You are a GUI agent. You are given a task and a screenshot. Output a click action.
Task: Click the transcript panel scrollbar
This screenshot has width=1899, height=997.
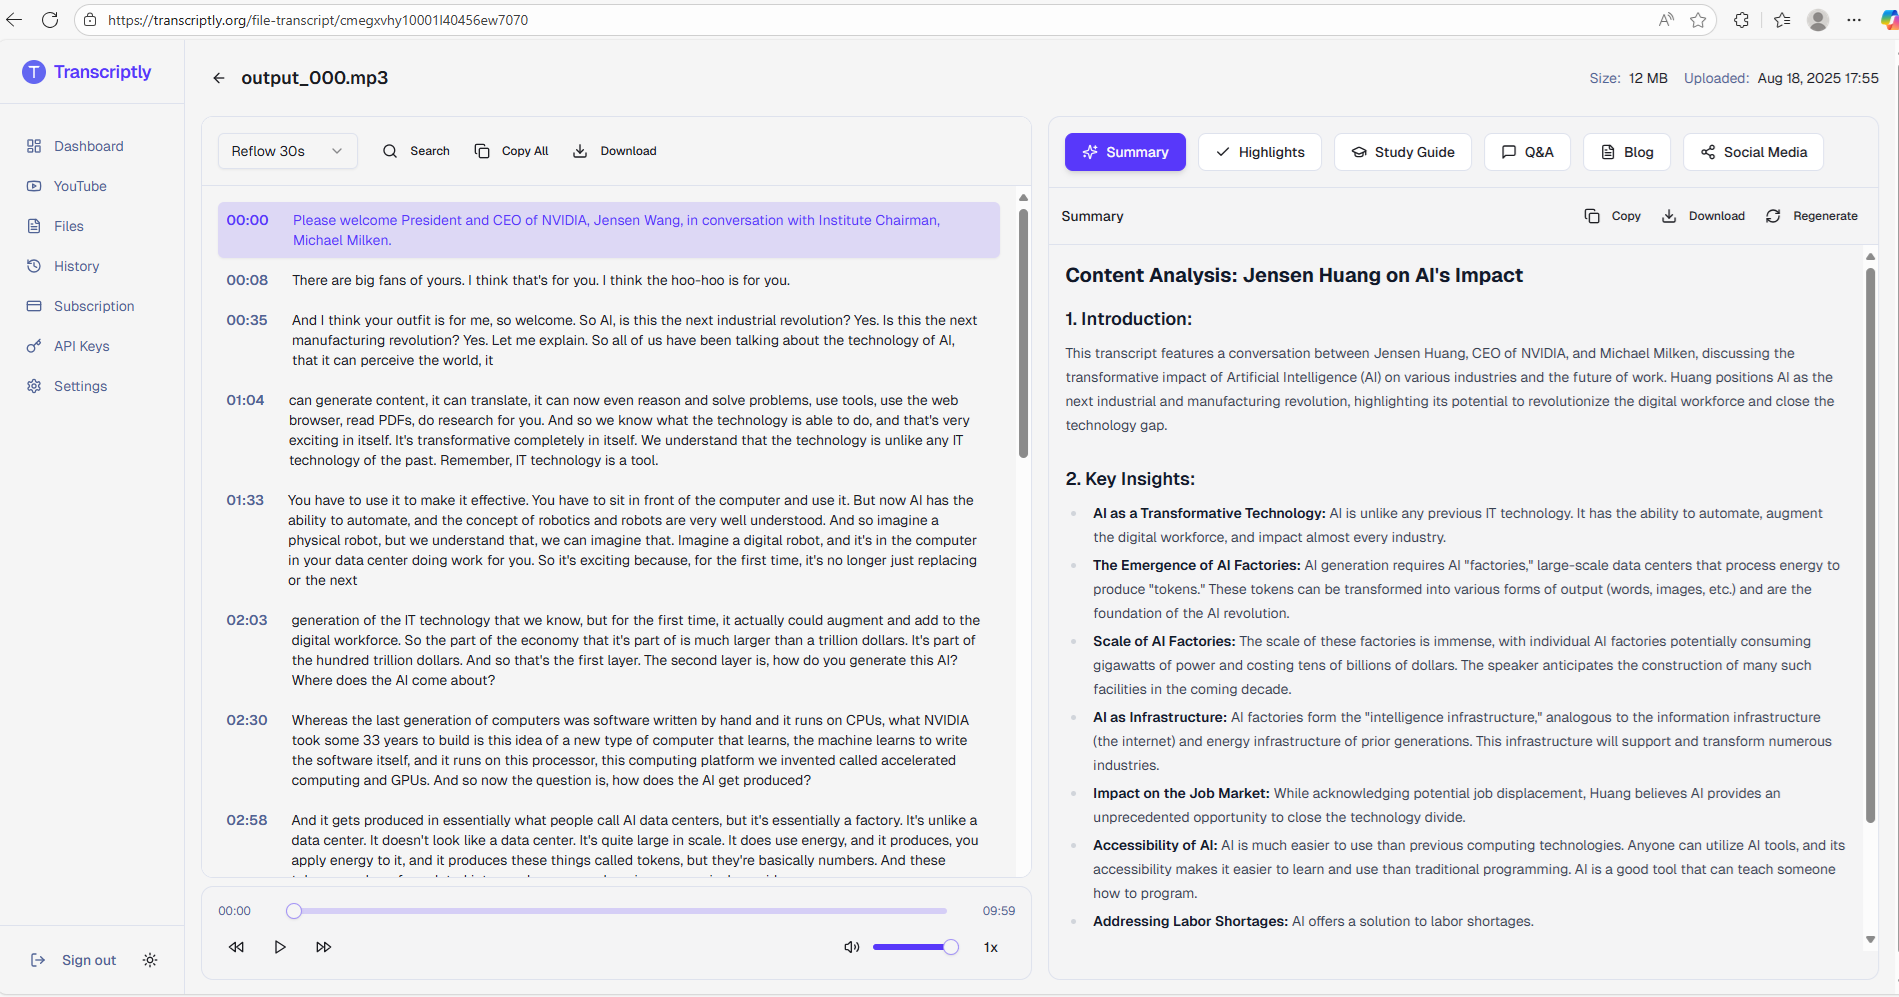(x=1023, y=333)
